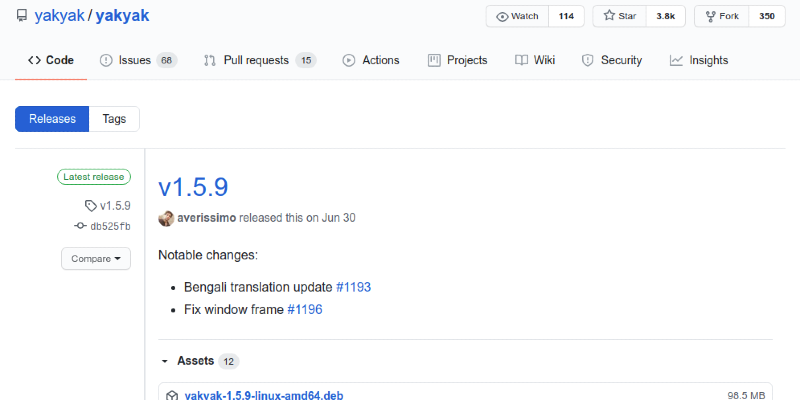Click the commit icon beside db525fb
Screen dimensions: 800x400
pos(80,226)
